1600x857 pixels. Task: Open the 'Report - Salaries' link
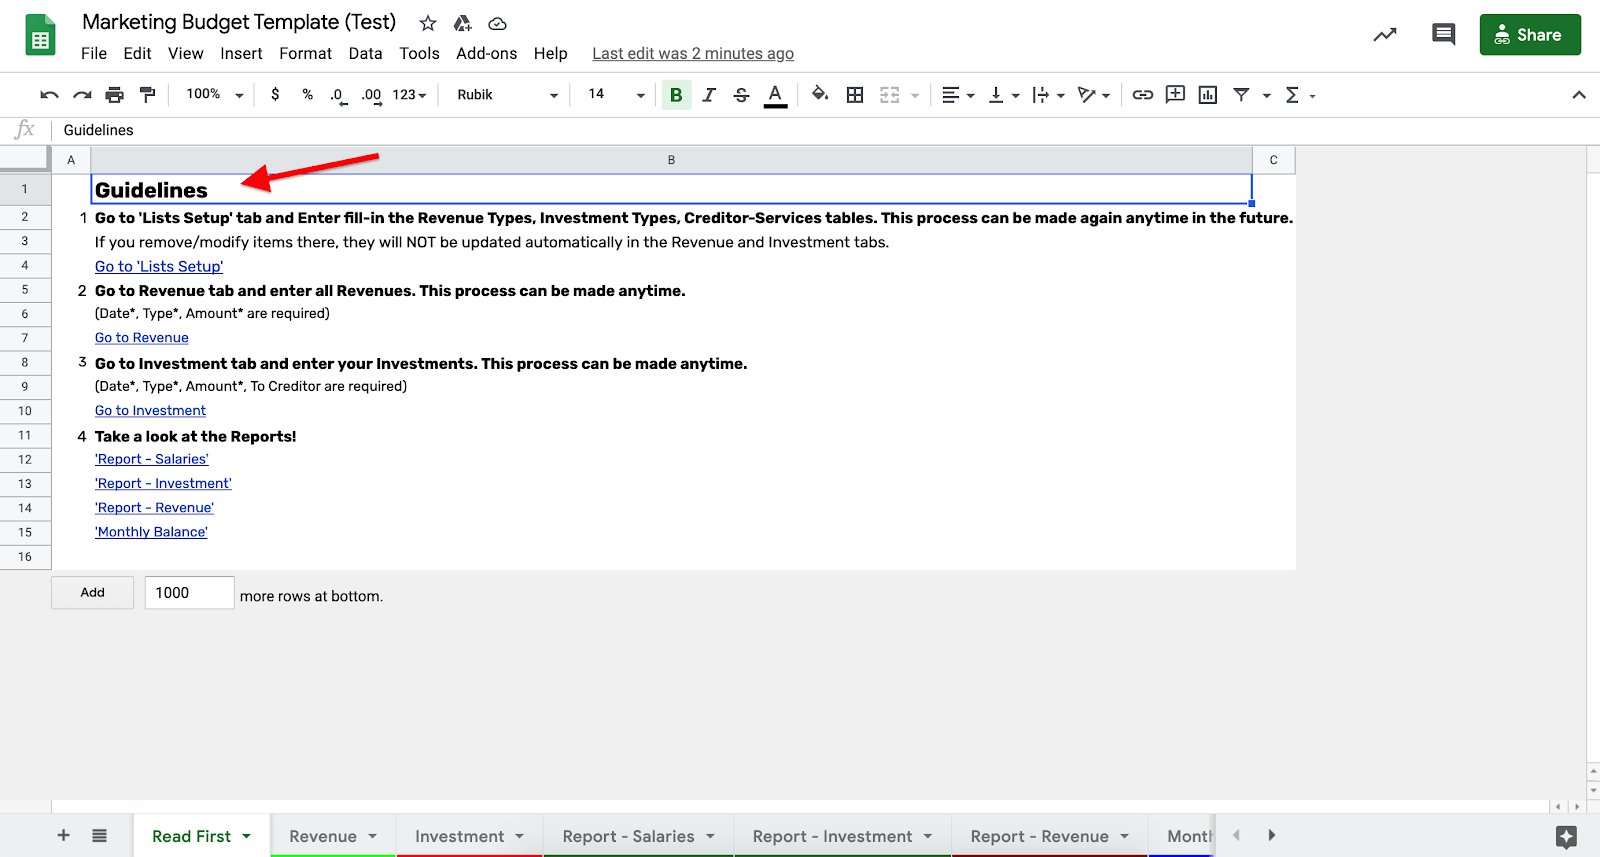(x=152, y=459)
